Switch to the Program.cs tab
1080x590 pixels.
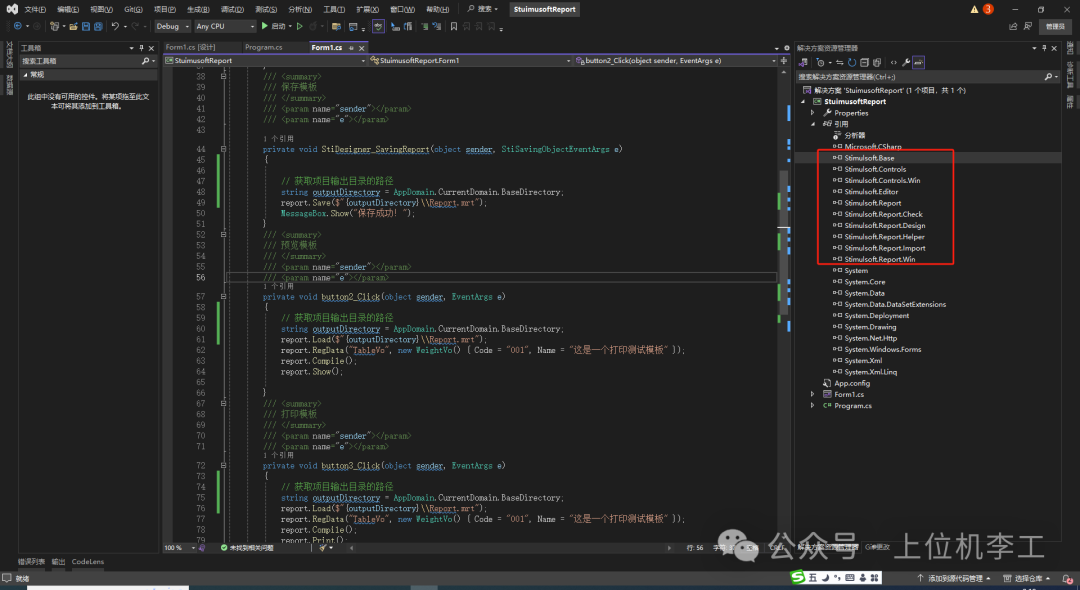click(263, 47)
